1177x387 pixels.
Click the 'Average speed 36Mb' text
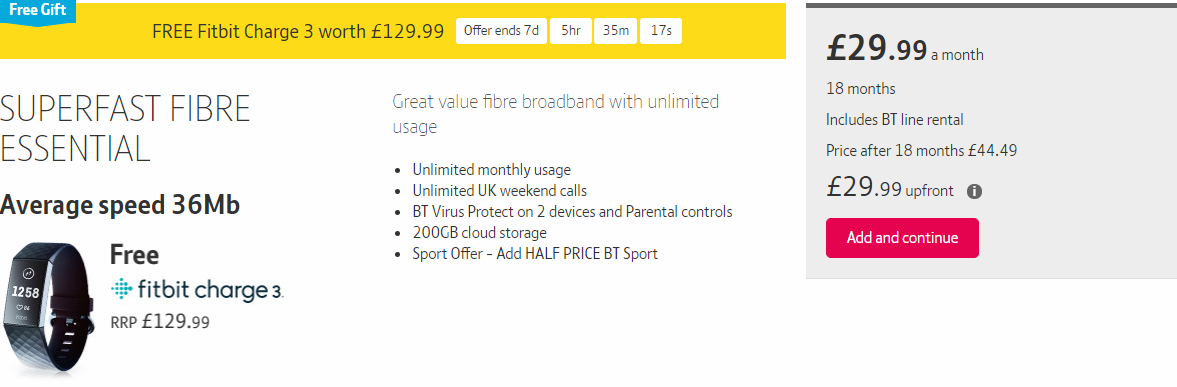tap(120, 204)
